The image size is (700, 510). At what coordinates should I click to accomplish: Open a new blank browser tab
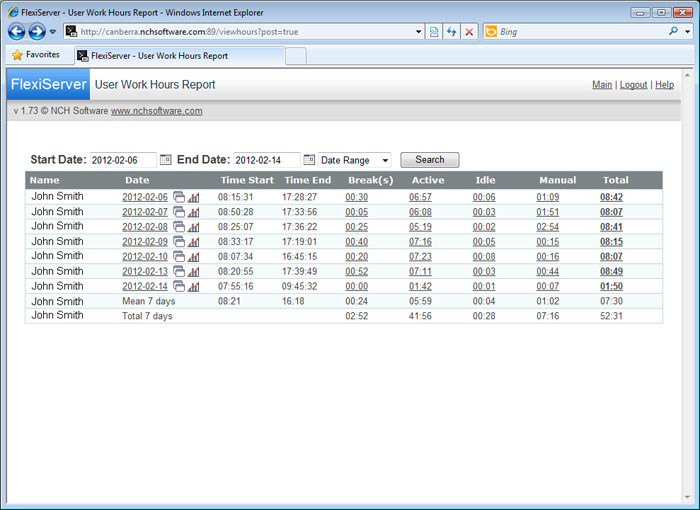point(296,56)
